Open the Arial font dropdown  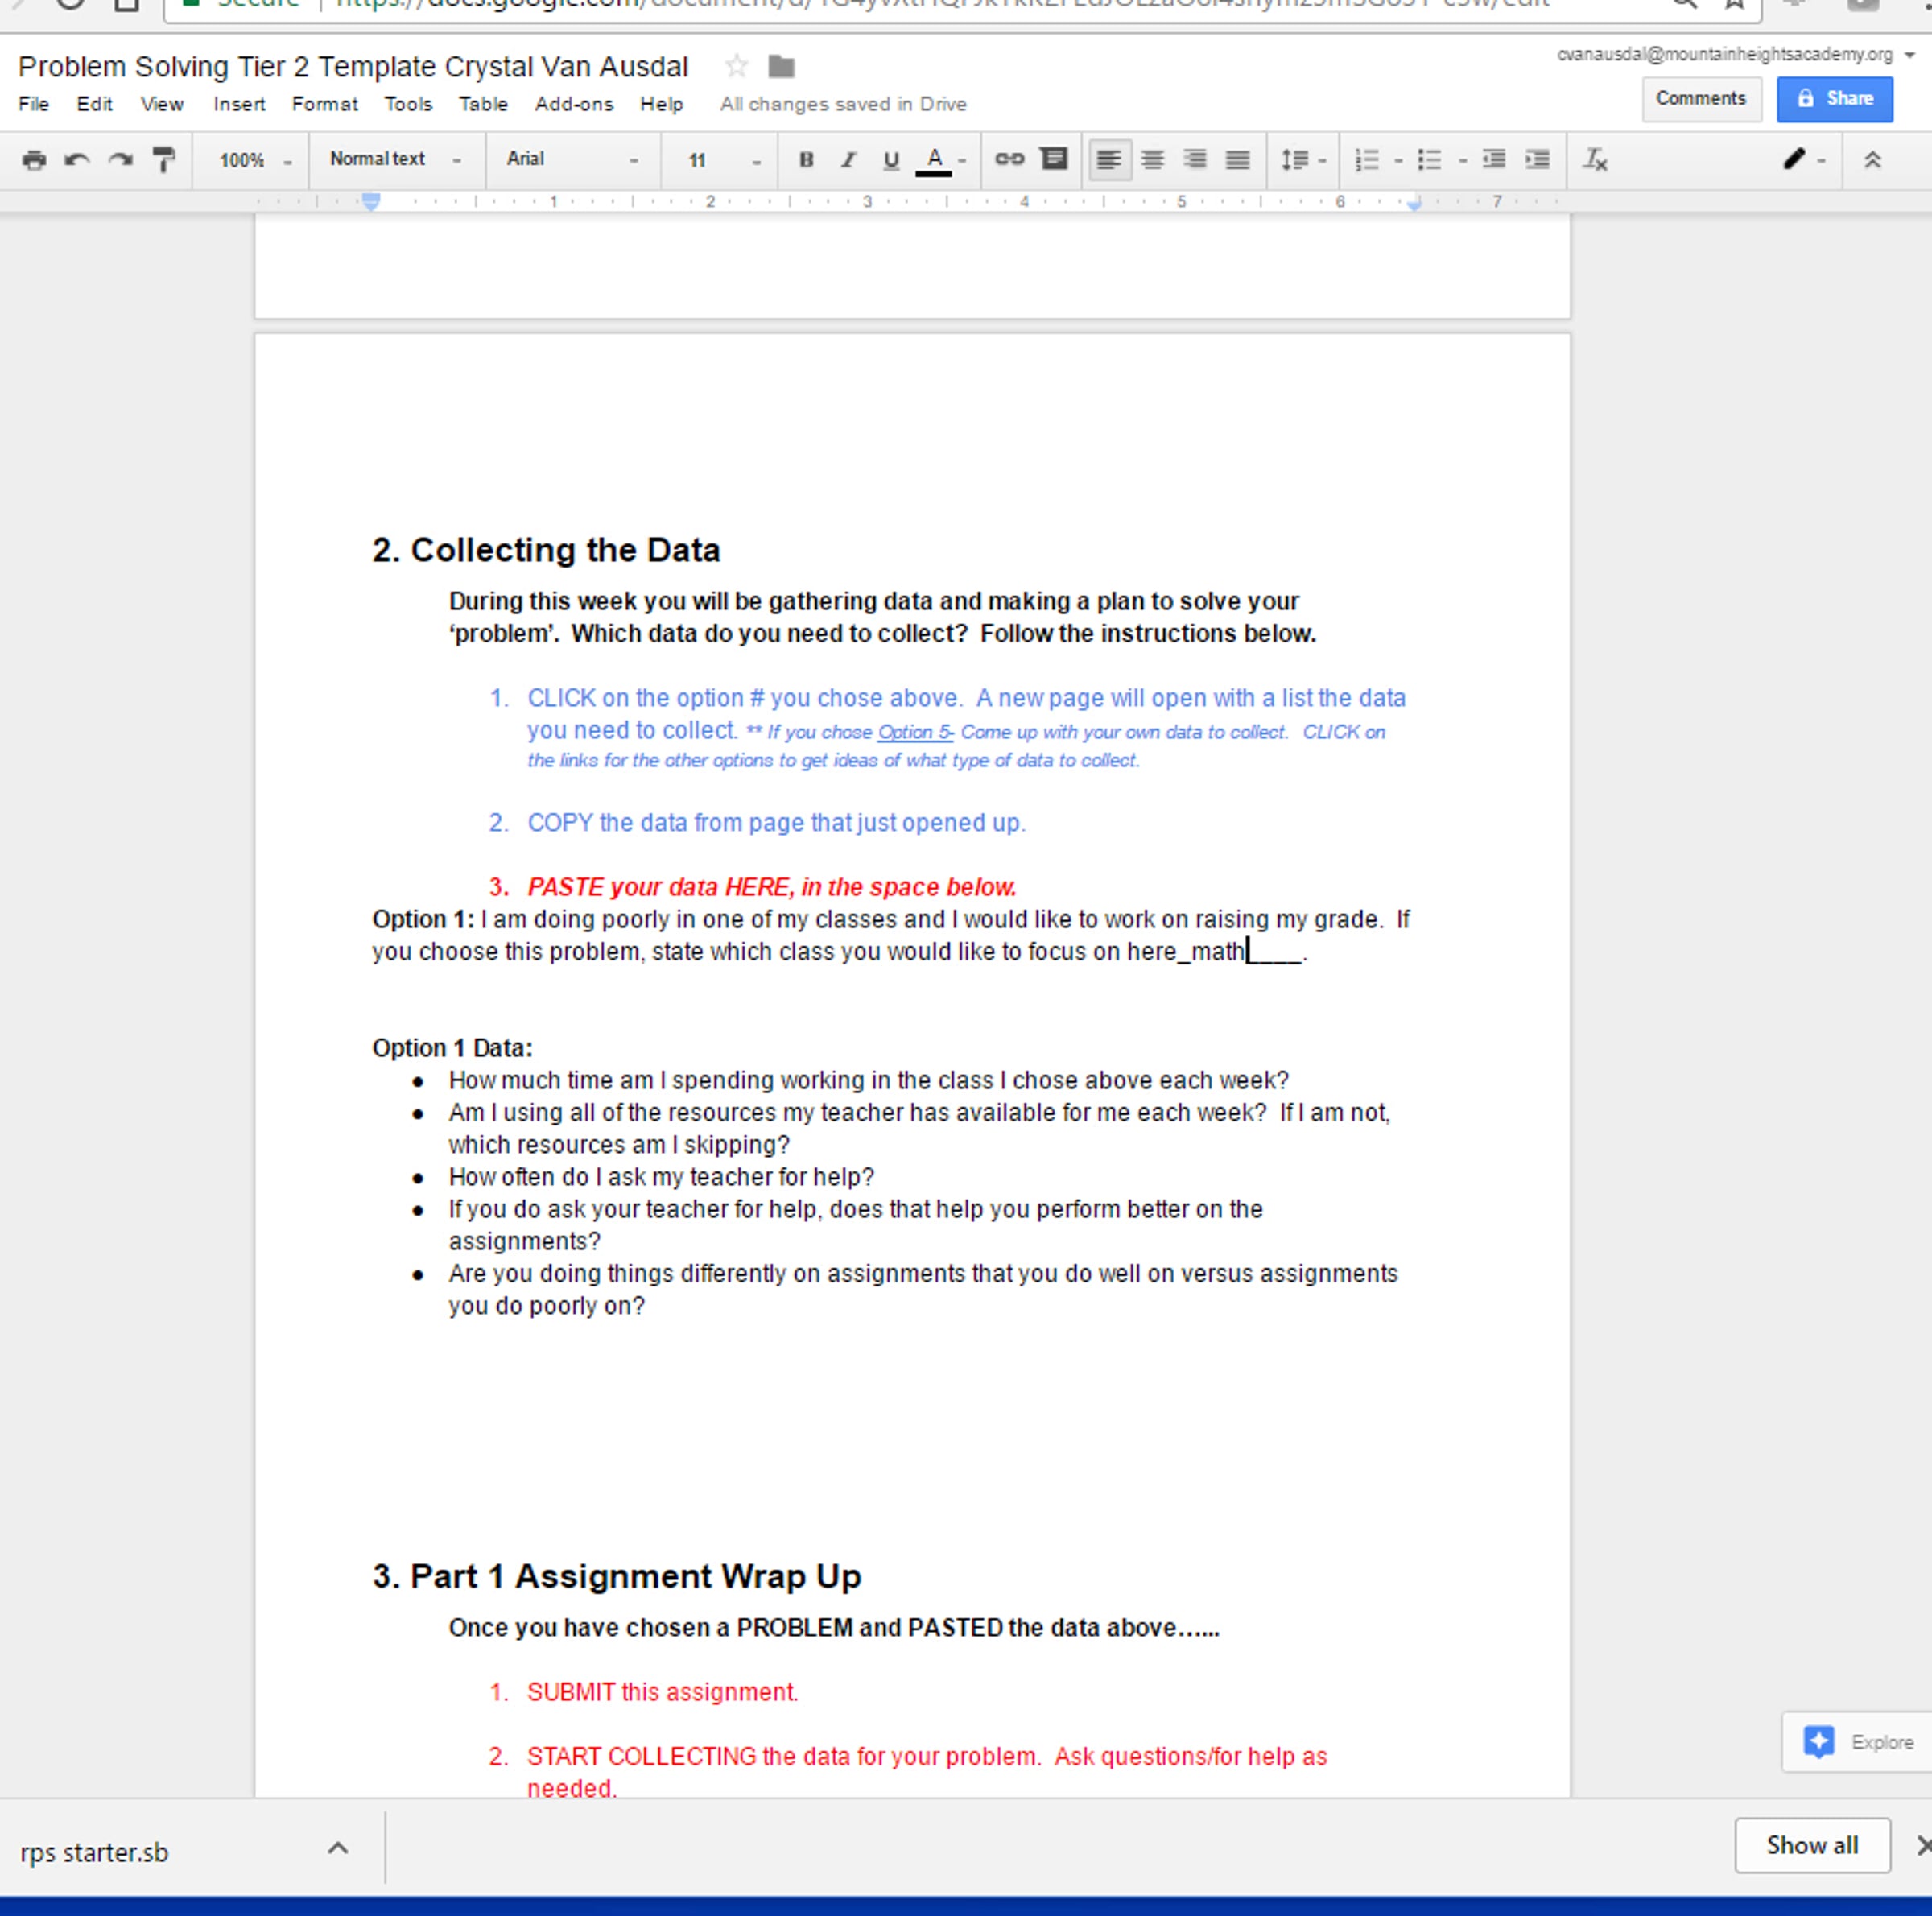(571, 159)
